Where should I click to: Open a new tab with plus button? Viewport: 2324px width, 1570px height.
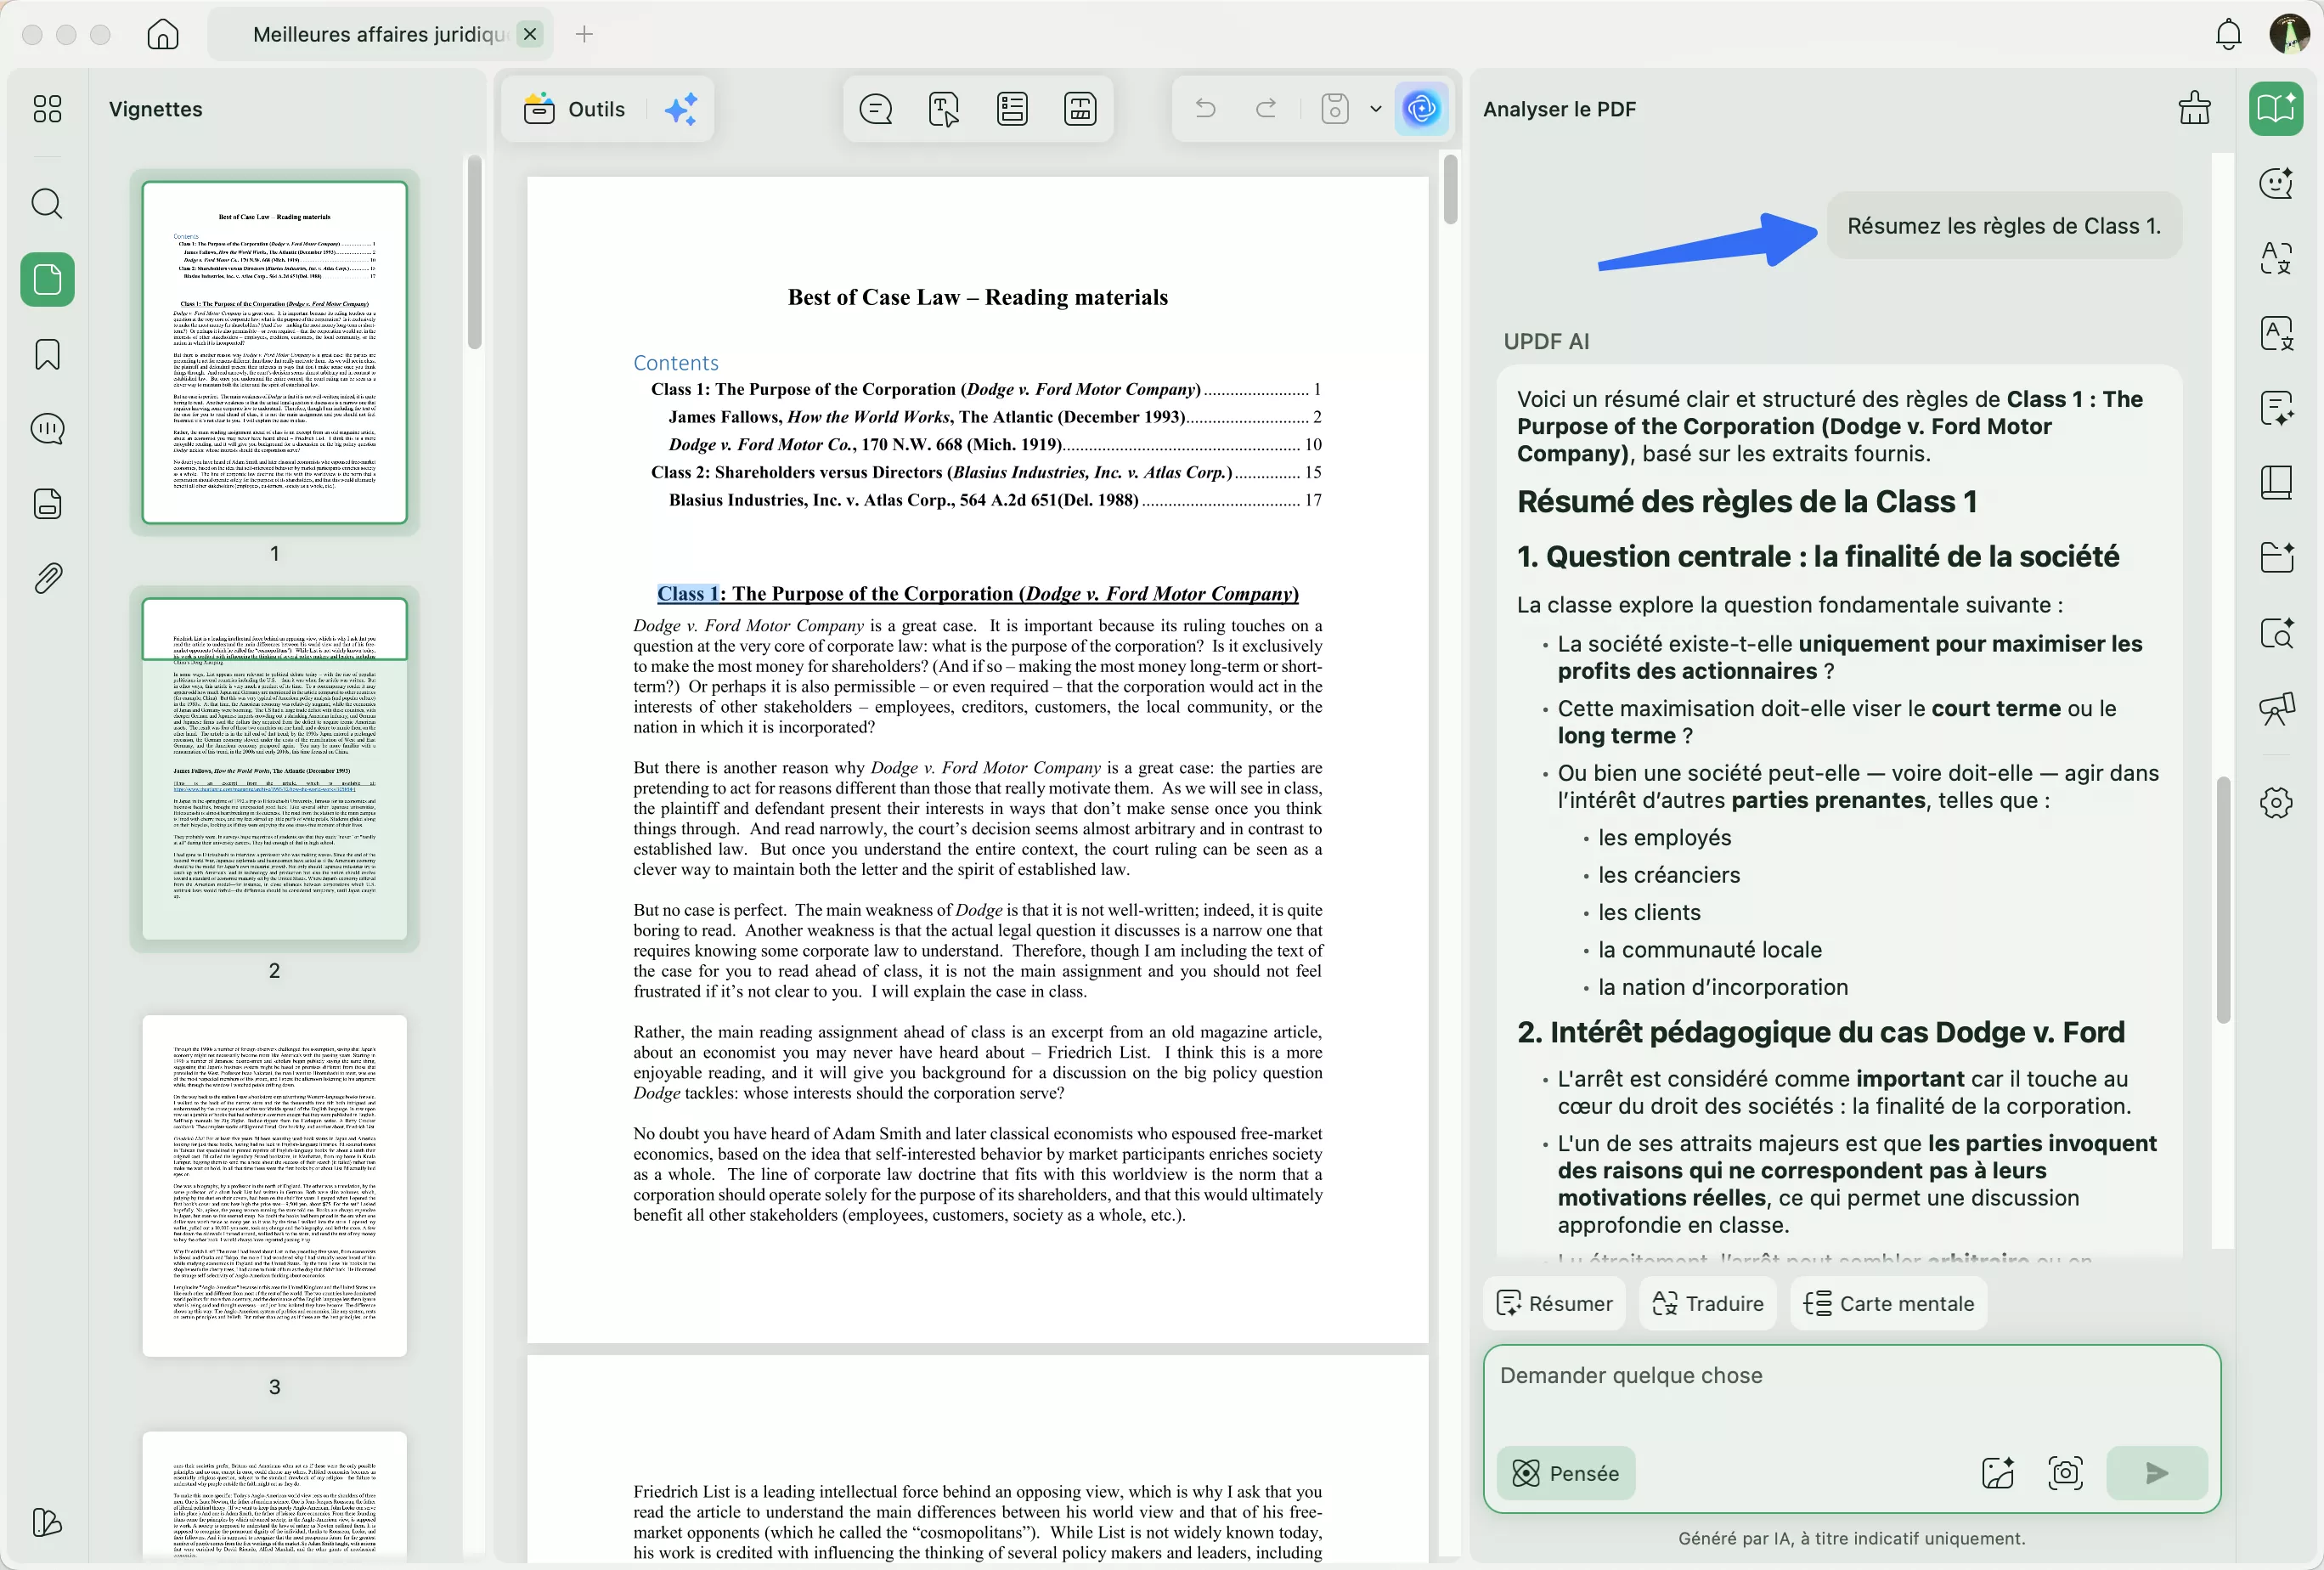(x=584, y=35)
